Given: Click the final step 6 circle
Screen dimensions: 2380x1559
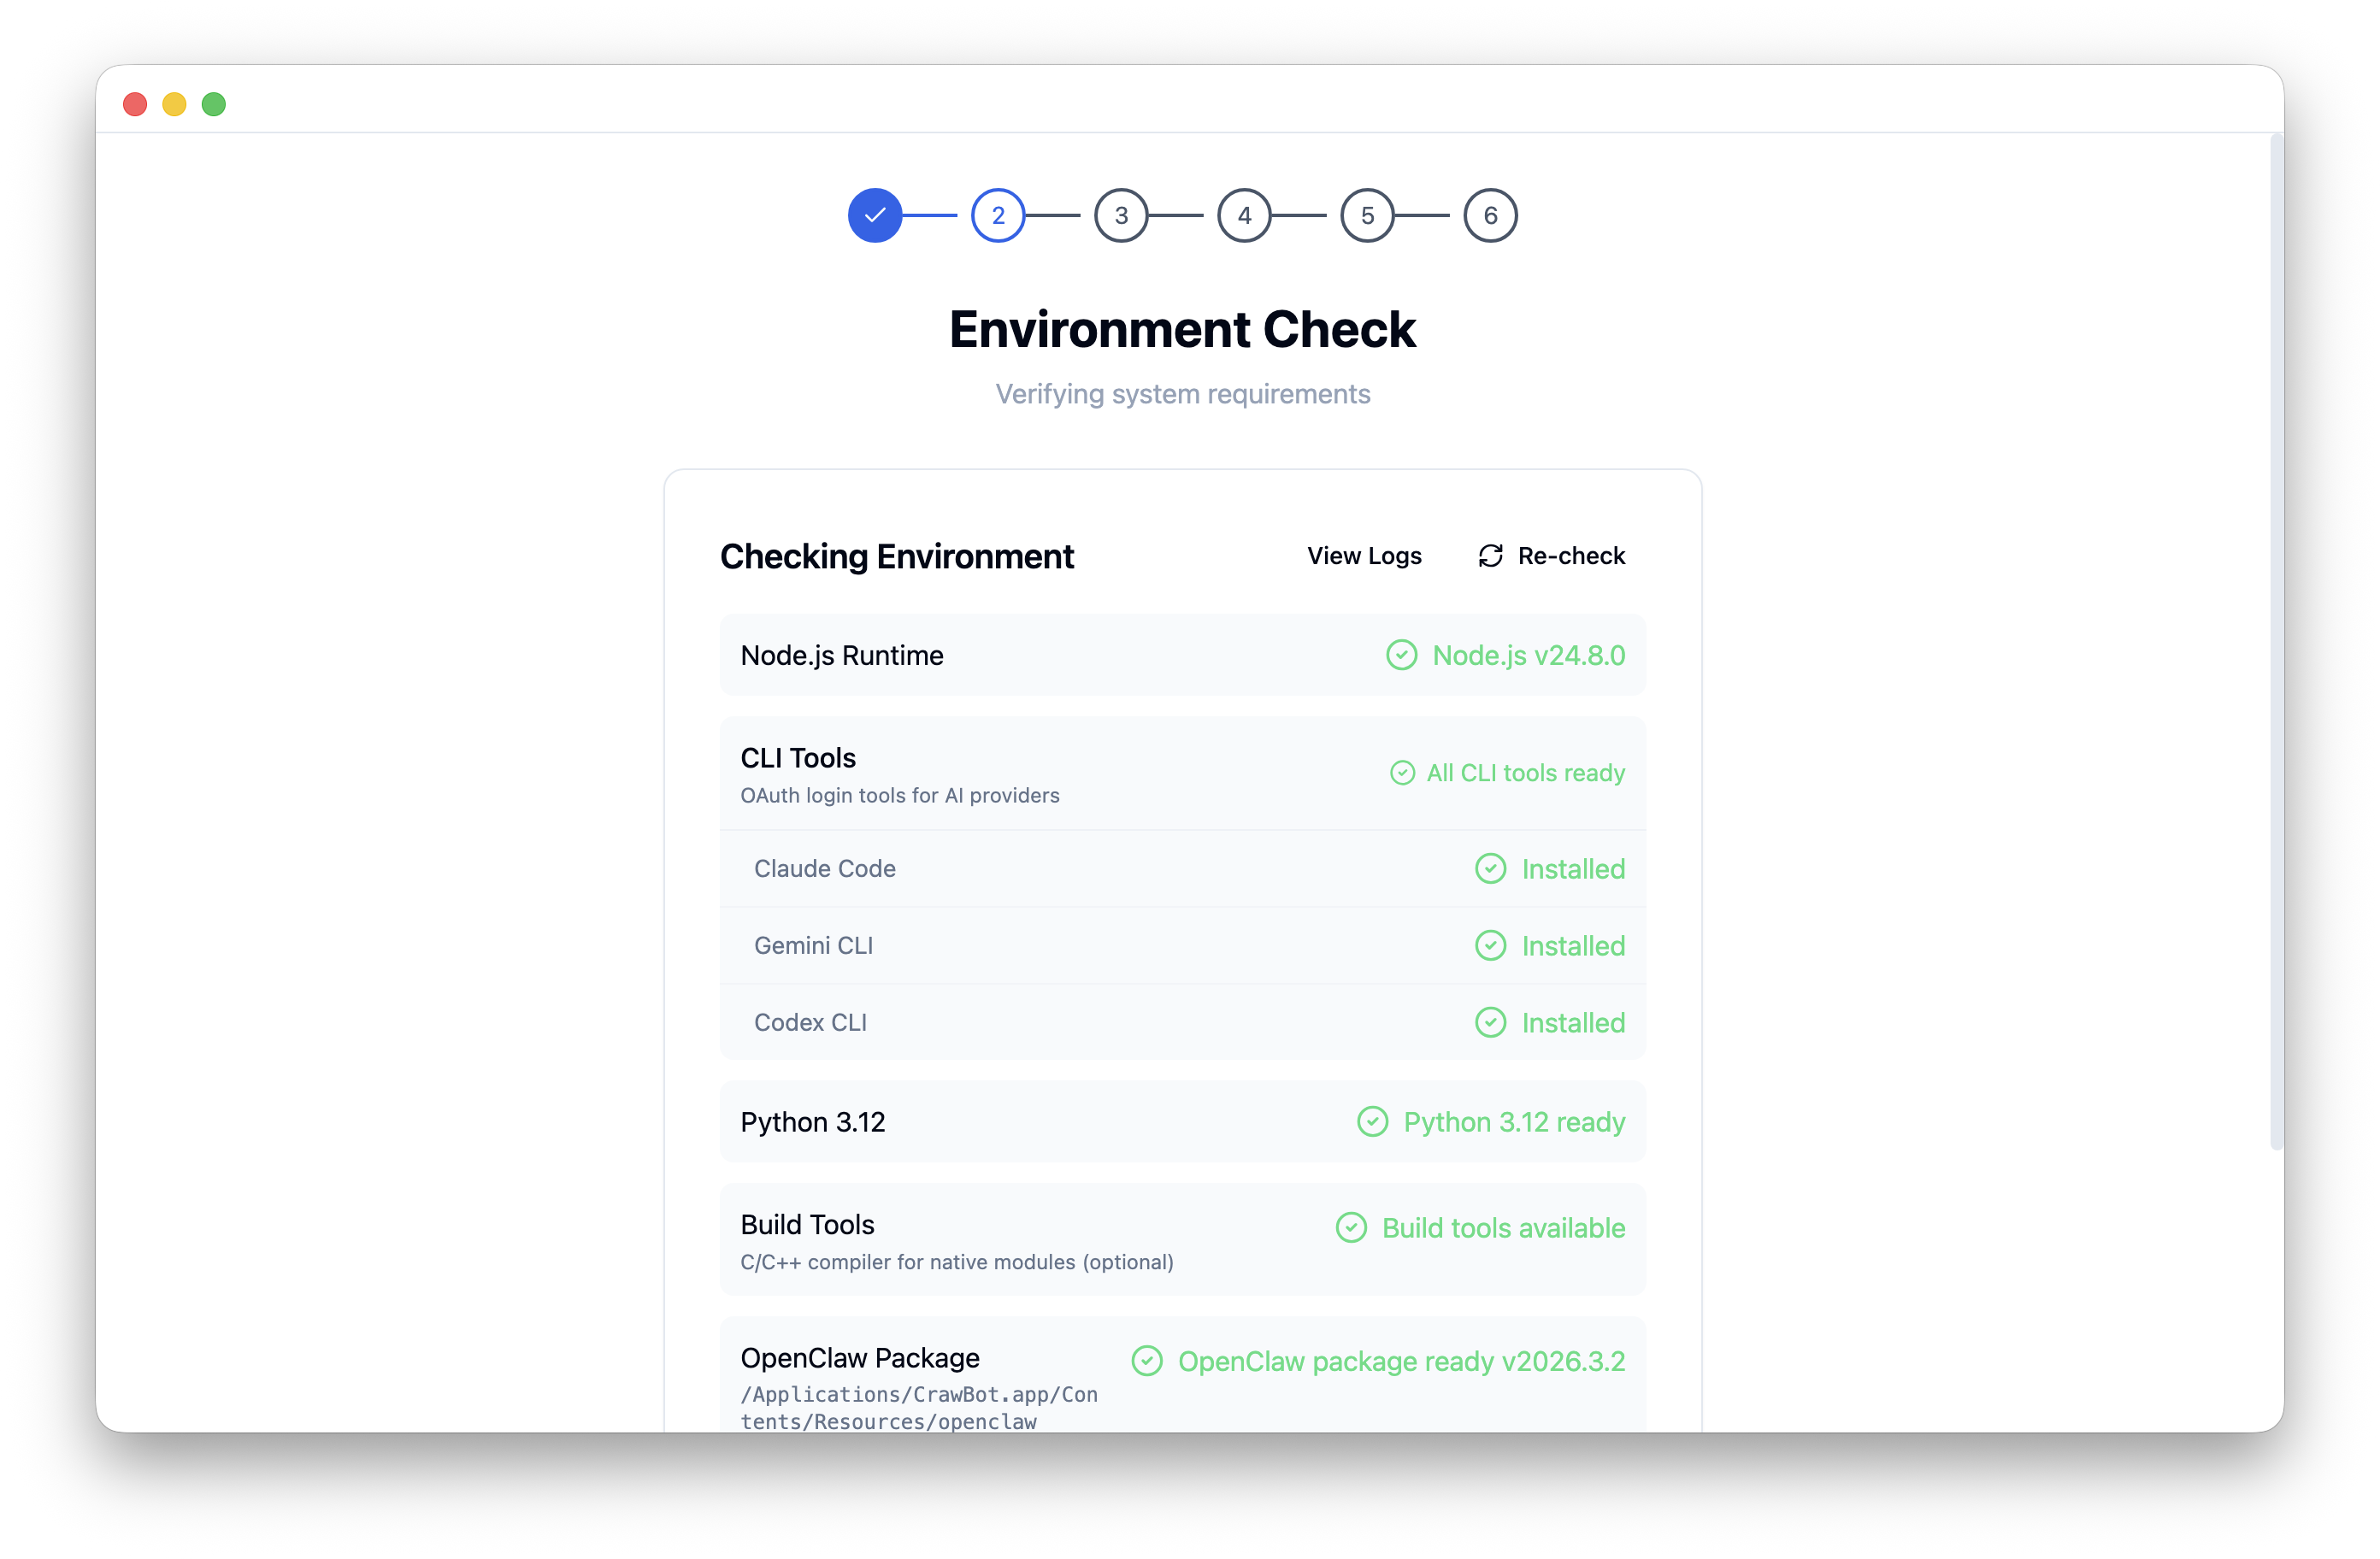Looking at the screenshot, I should click(x=1490, y=215).
